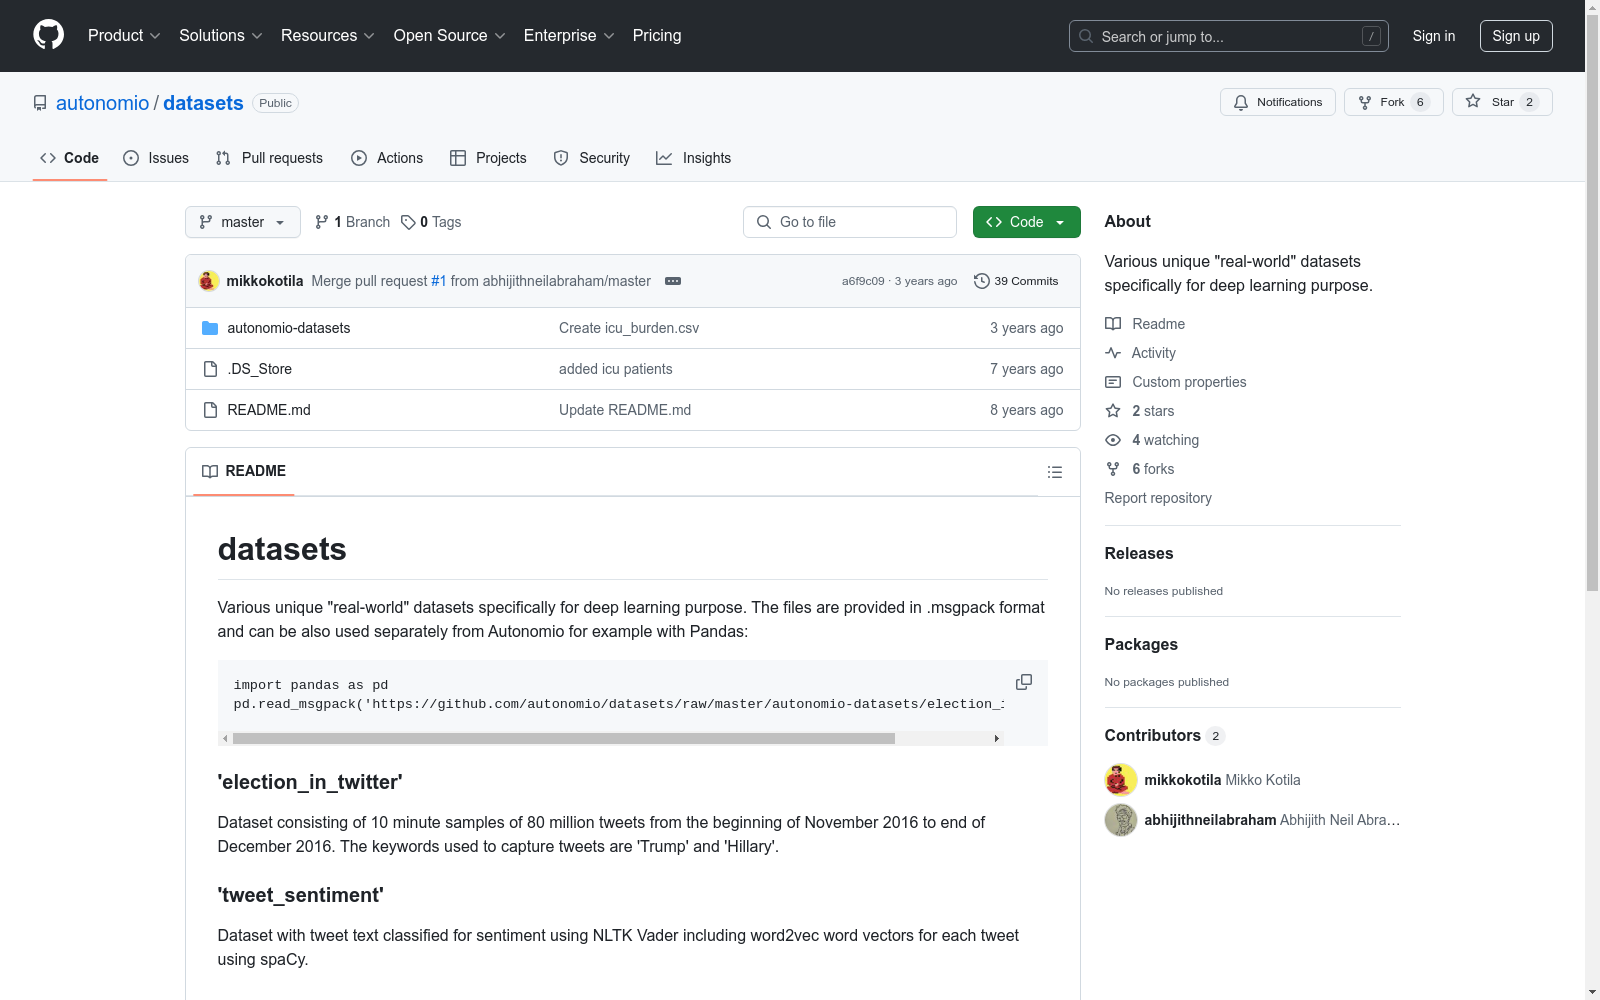1600x1000 pixels.
Task: Open the Solutions menu
Action: point(221,35)
